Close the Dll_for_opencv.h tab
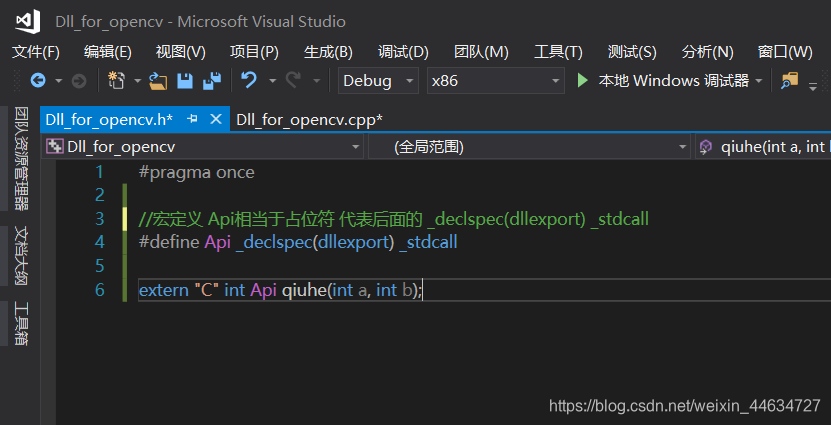 coord(216,119)
